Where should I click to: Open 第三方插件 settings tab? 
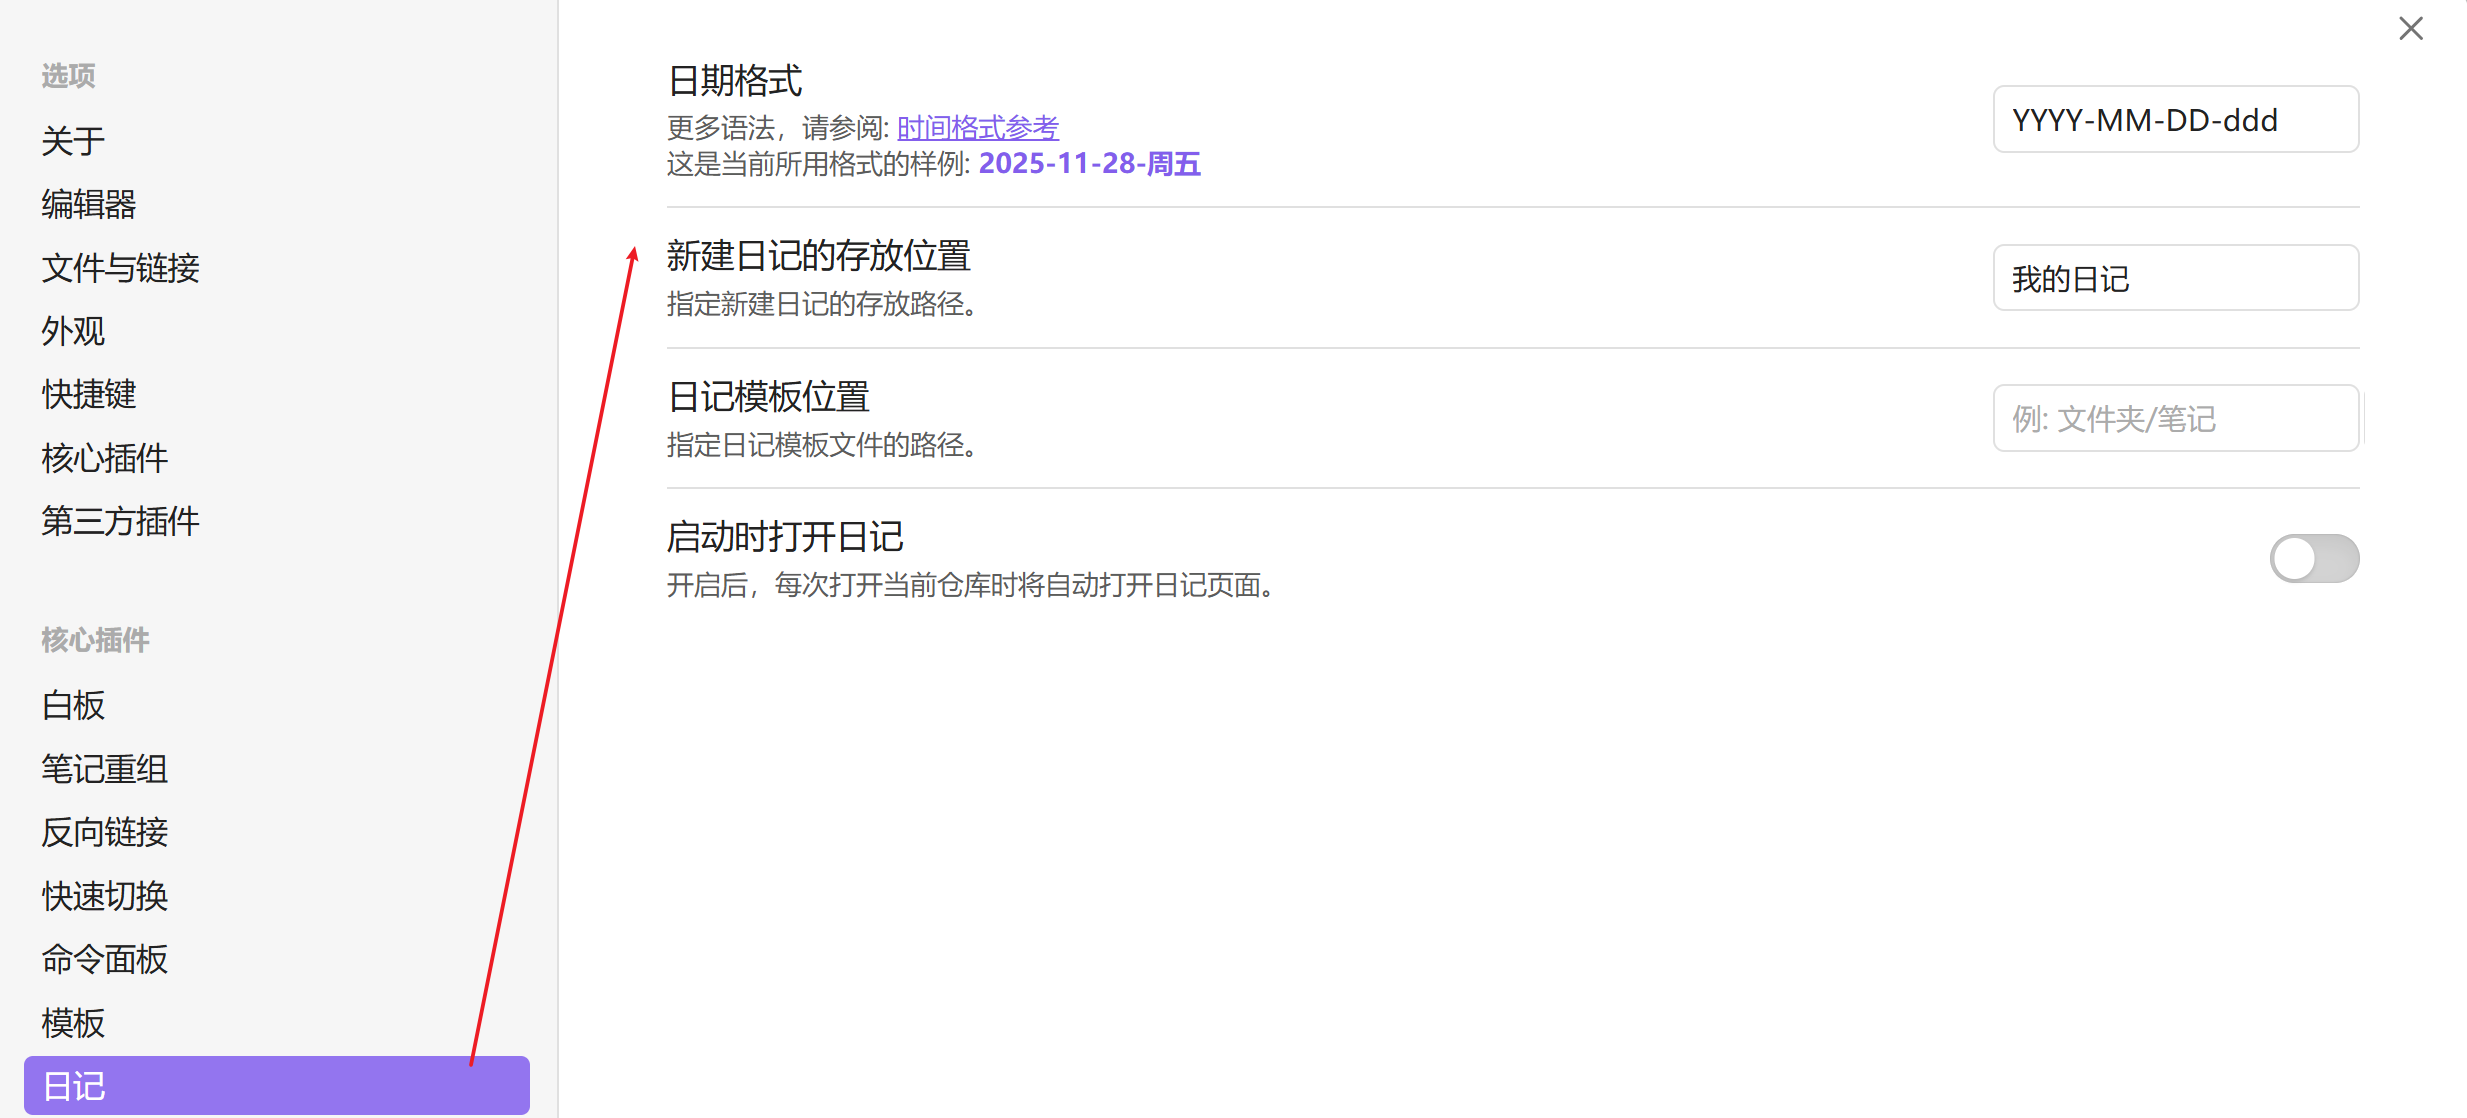coord(120,521)
